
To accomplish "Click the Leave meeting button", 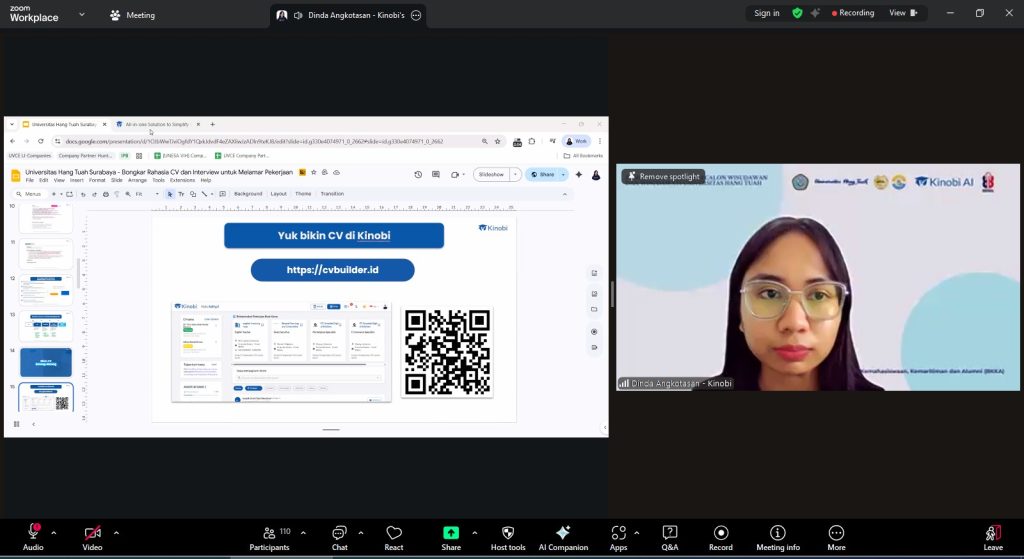I will point(993,534).
